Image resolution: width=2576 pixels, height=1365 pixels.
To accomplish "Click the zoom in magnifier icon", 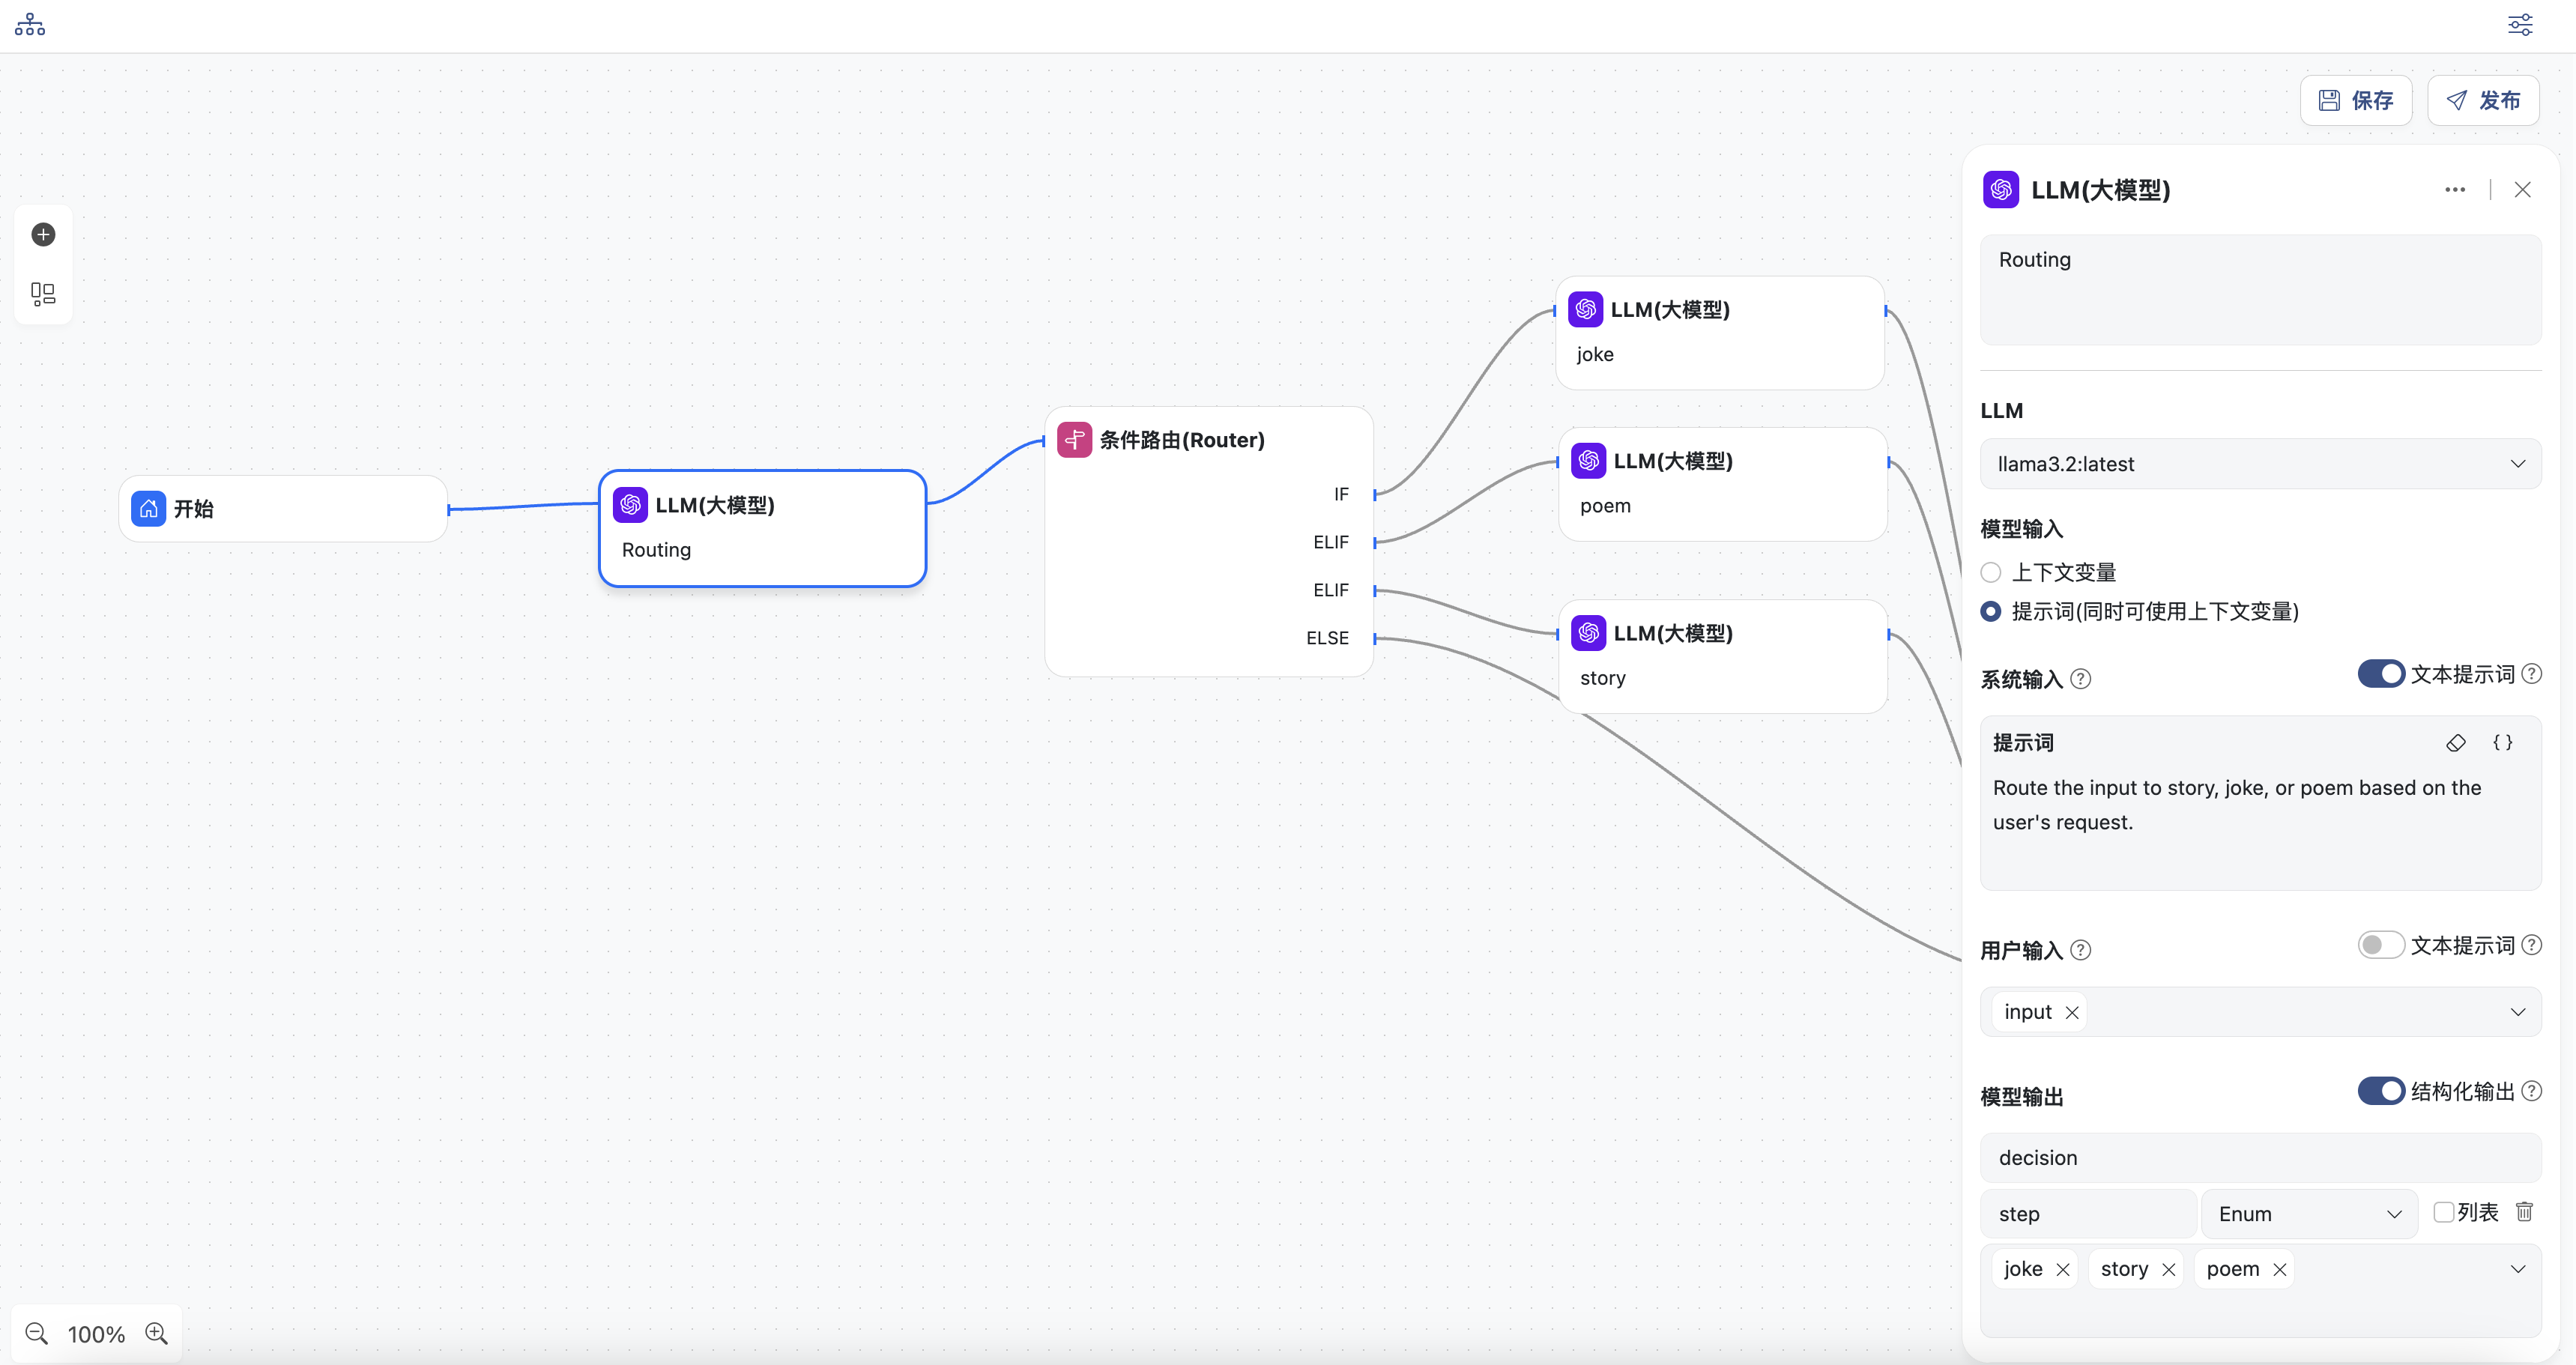I will pos(156,1333).
